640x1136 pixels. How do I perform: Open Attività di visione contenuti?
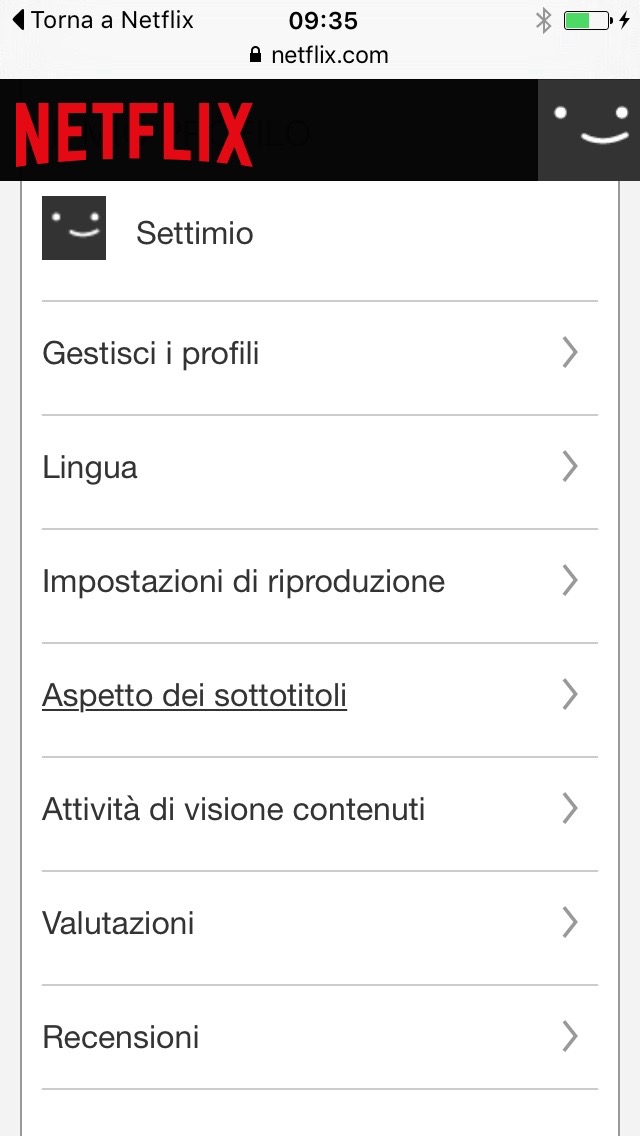pyautogui.click(x=233, y=810)
